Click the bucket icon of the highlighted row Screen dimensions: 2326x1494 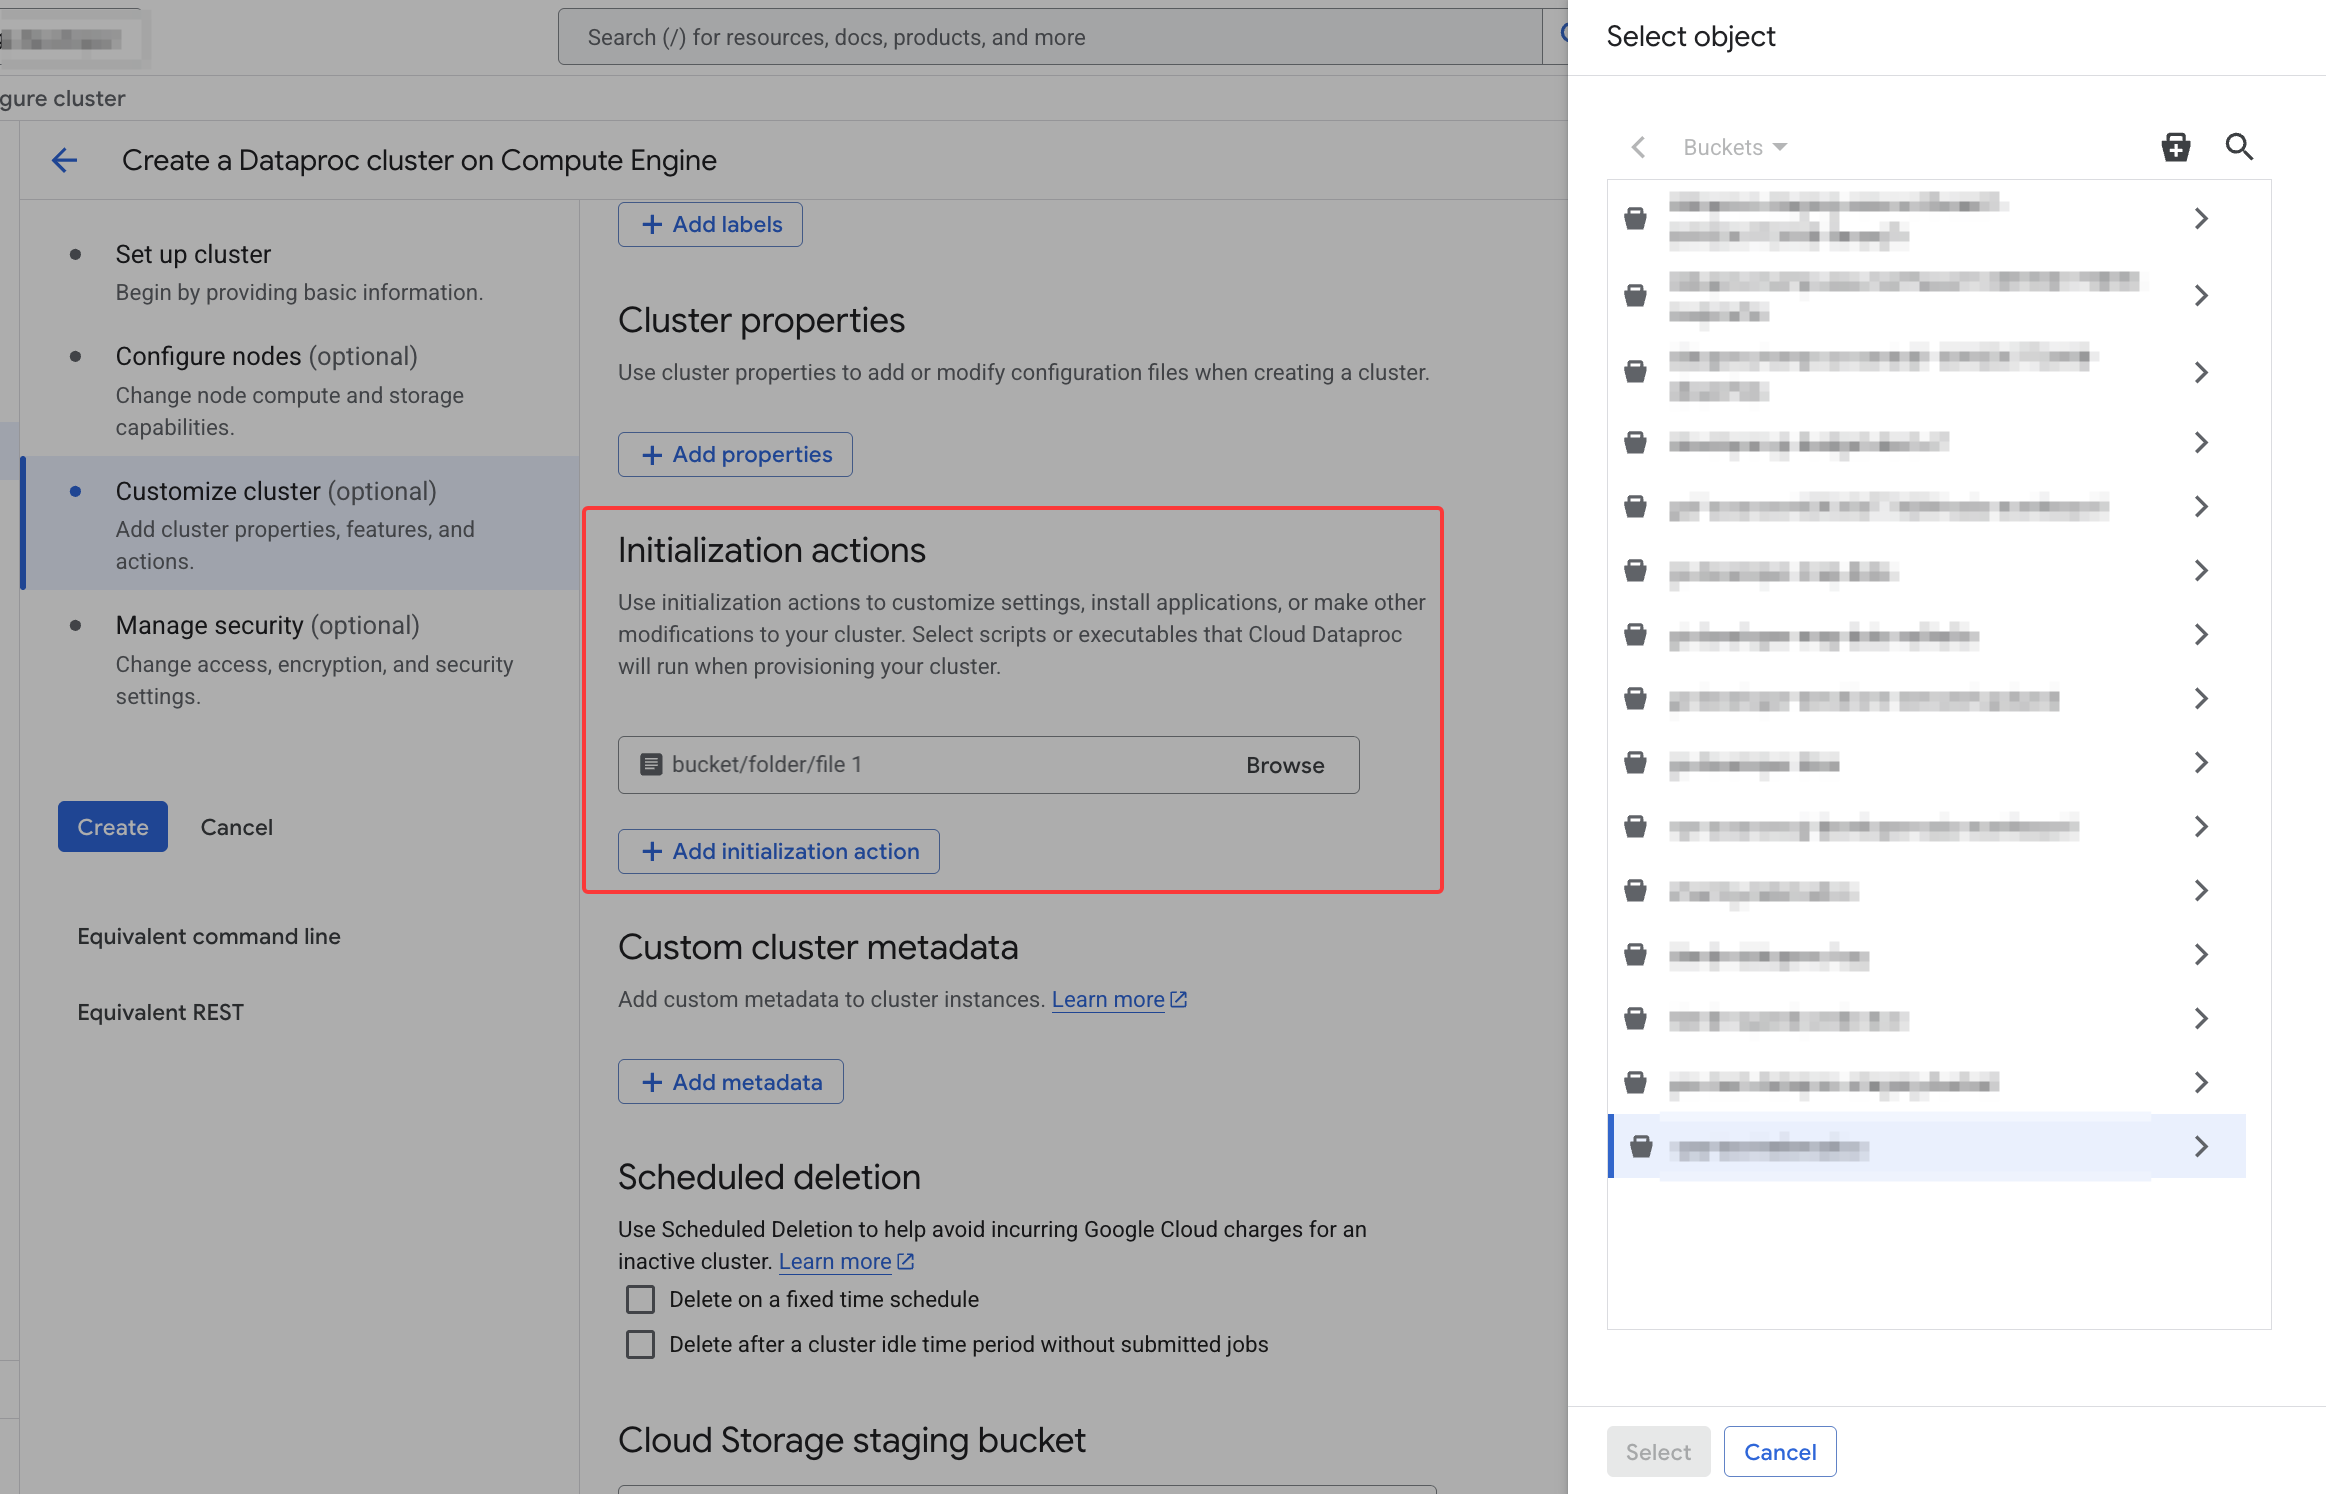(x=1641, y=1146)
